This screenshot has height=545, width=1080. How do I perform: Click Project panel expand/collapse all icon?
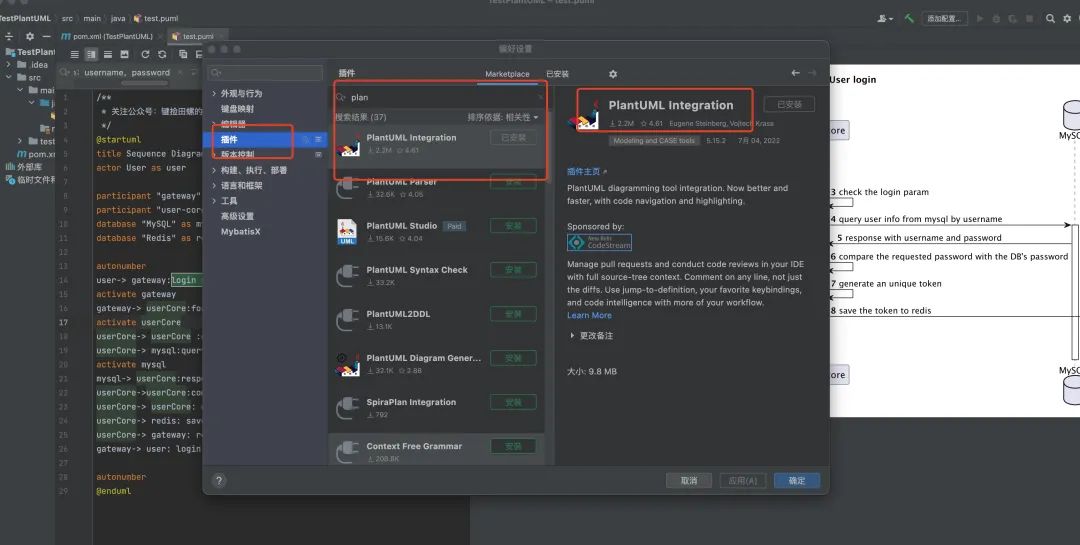tap(9, 37)
